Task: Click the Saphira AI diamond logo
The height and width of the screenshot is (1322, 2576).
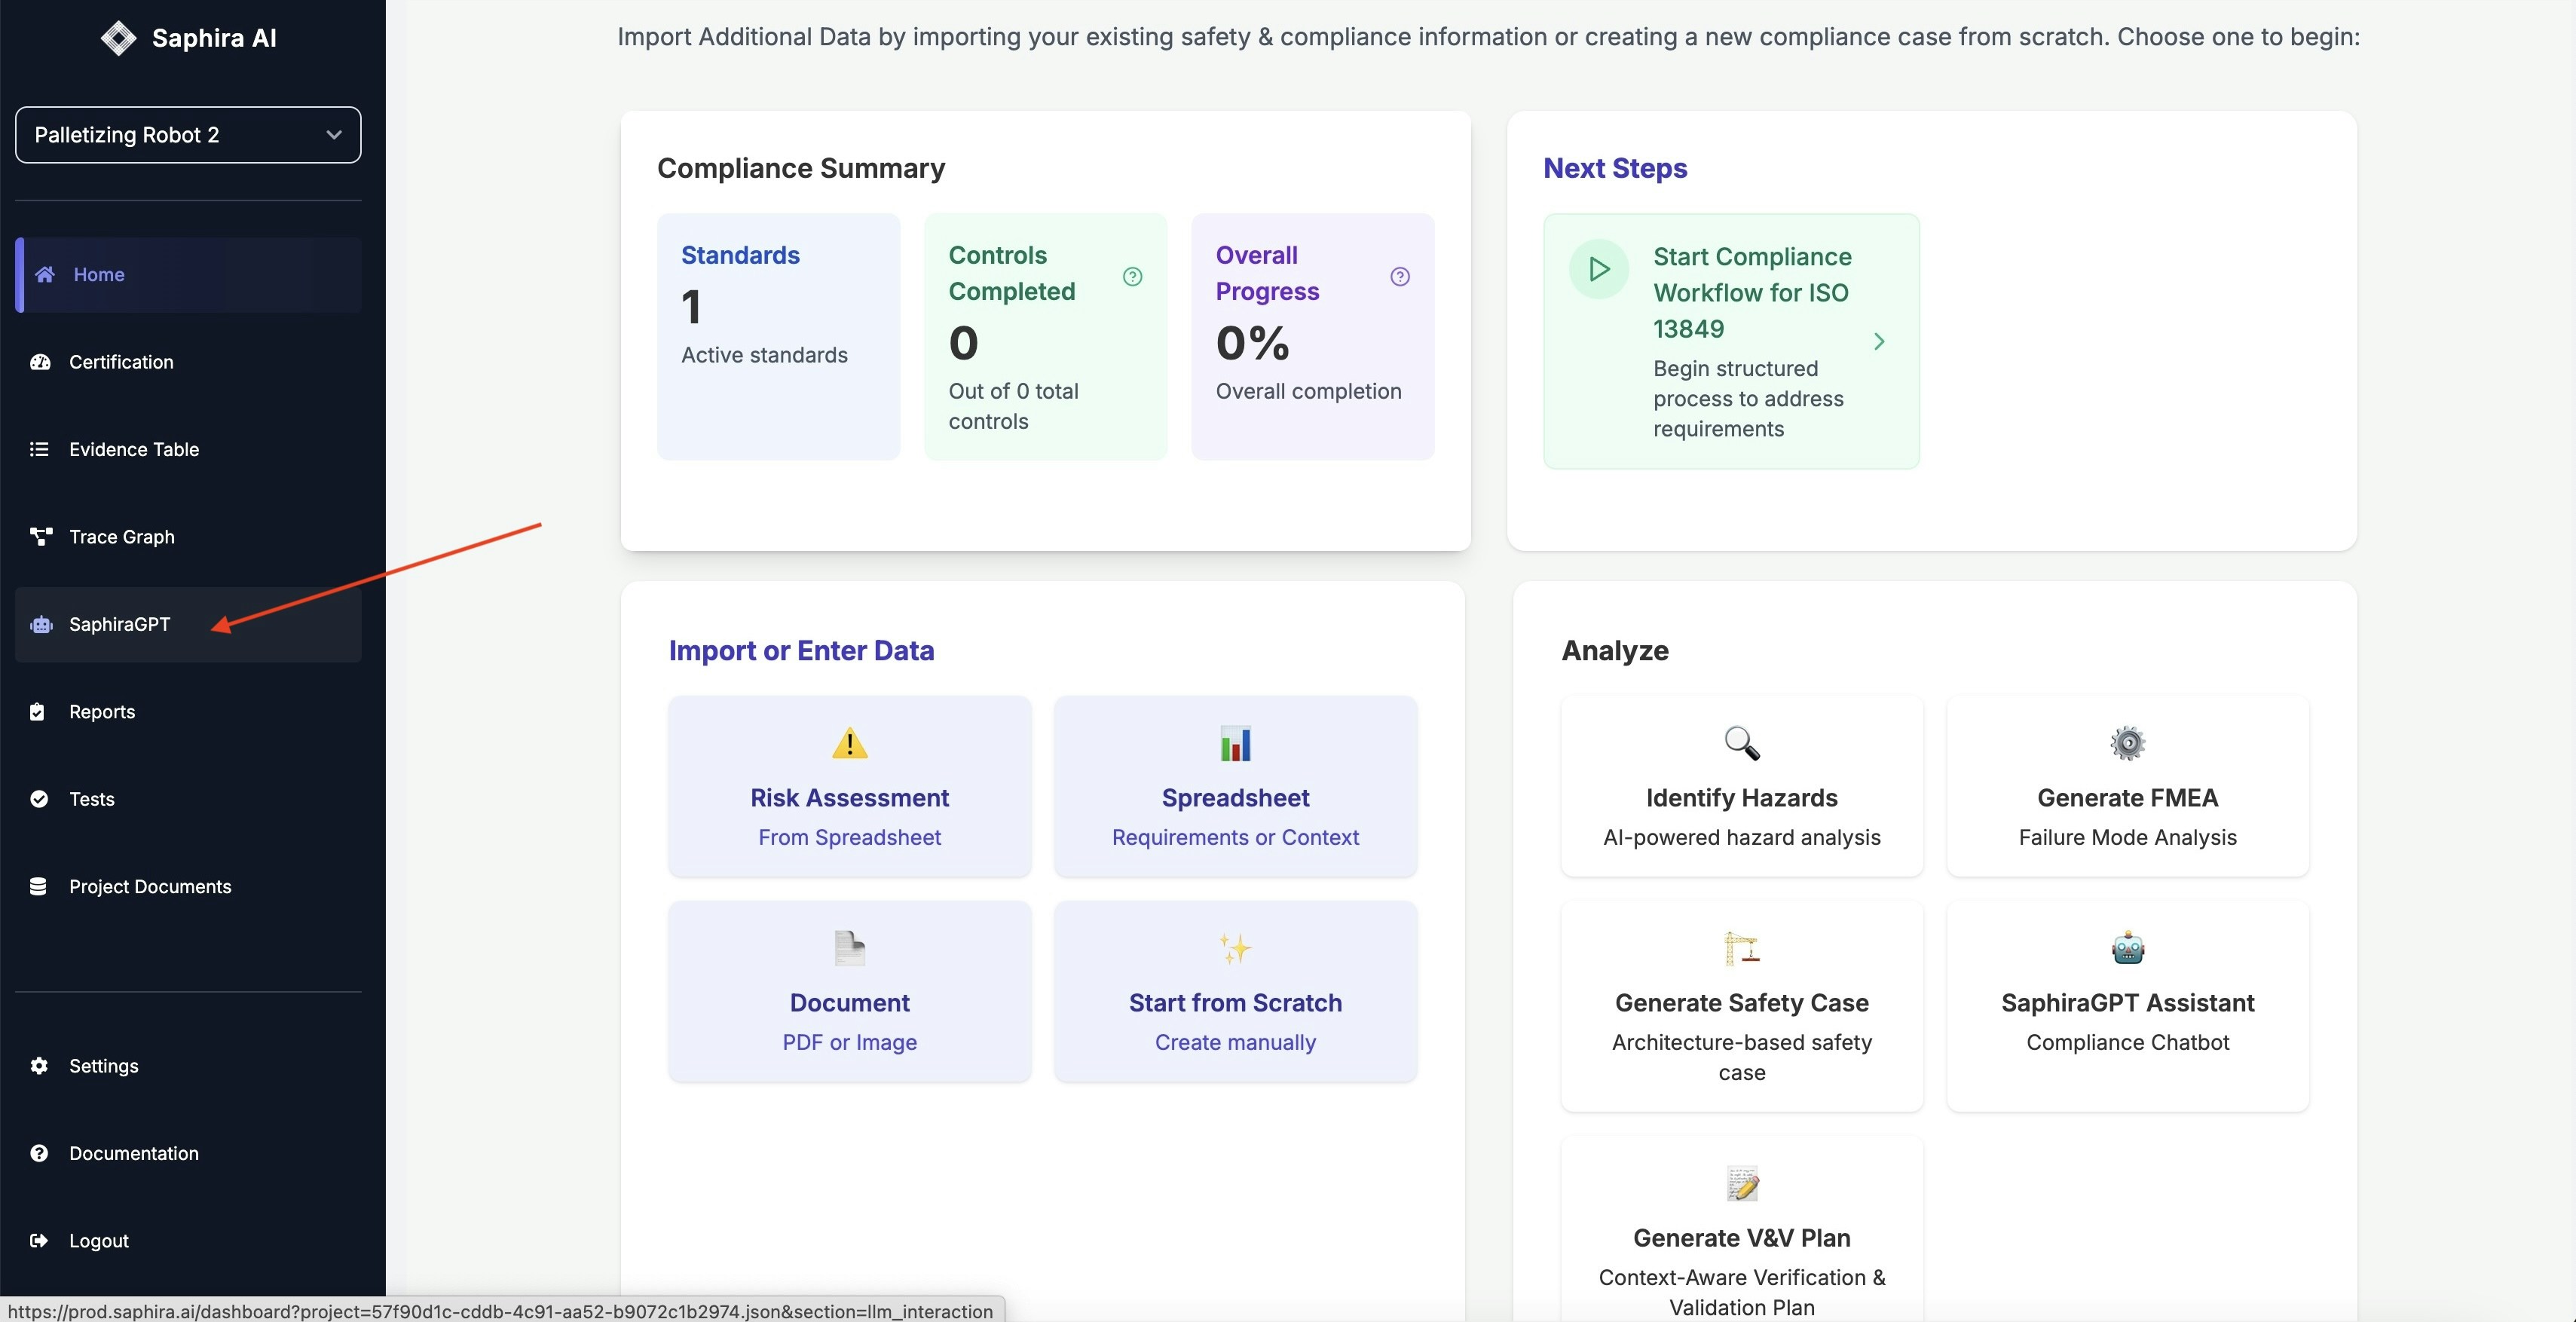Action: [x=118, y=38]
